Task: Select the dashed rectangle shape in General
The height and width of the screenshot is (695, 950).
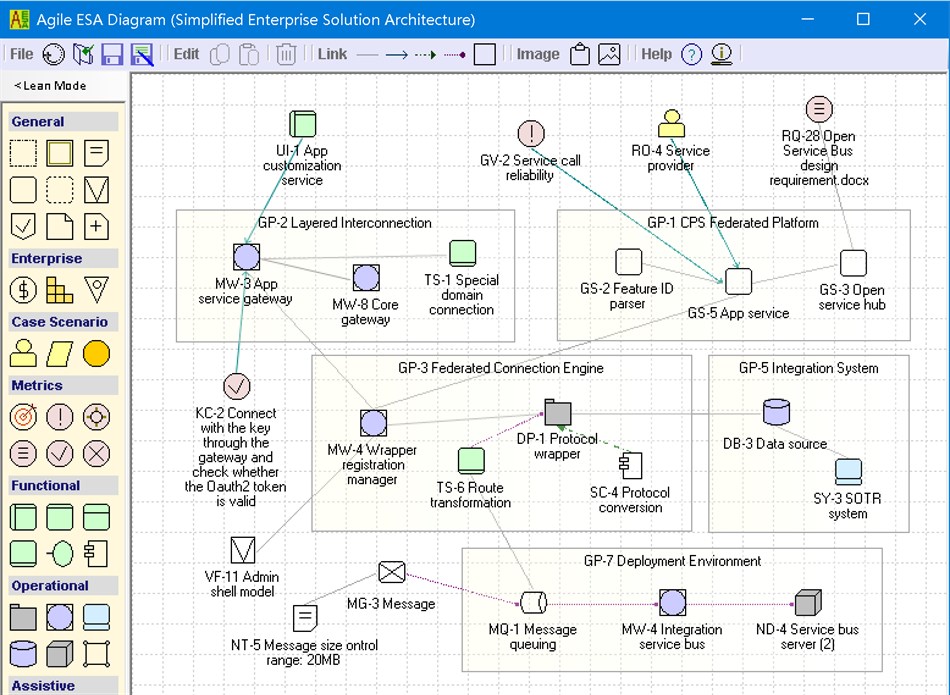Action: pos(23,153)
